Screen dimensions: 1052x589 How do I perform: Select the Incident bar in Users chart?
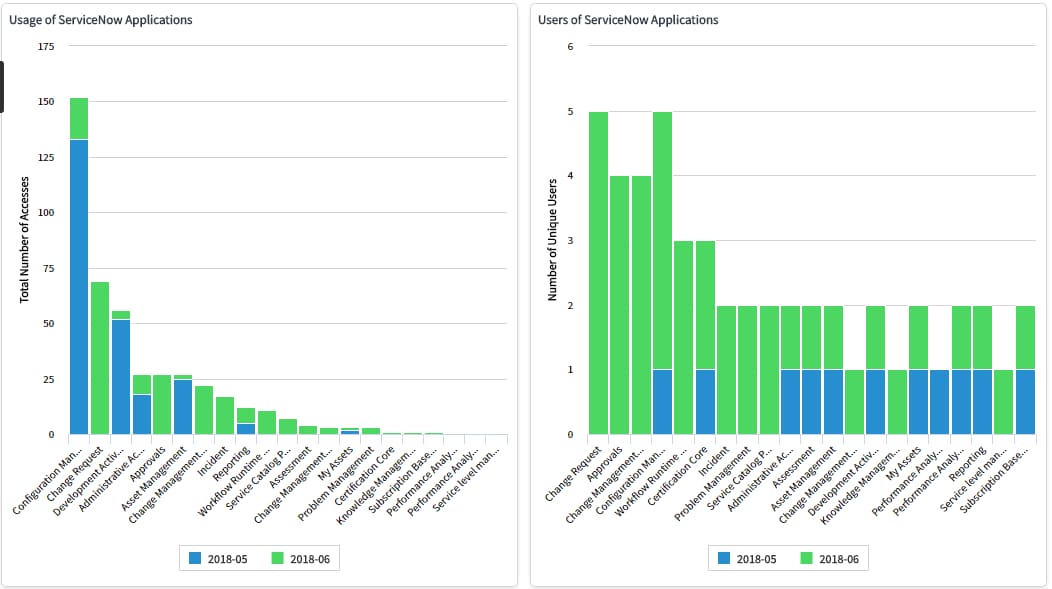[x=726, y=370]
